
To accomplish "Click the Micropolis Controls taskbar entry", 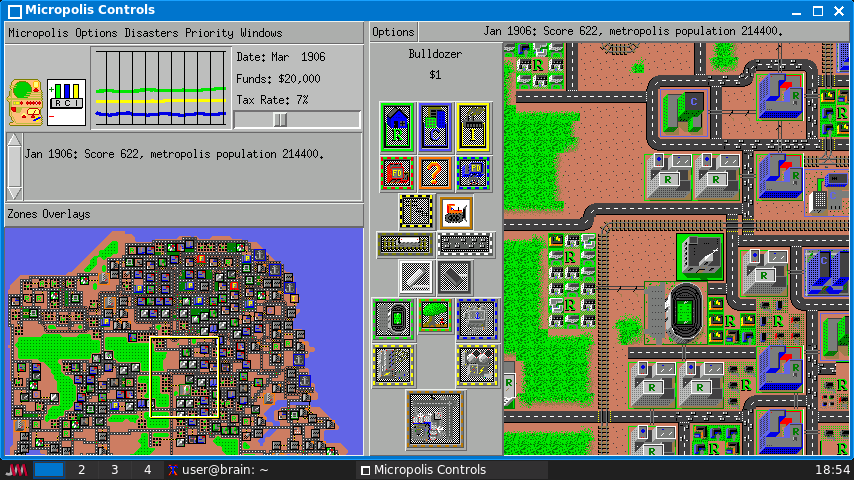I will click(x=452, y=470).
